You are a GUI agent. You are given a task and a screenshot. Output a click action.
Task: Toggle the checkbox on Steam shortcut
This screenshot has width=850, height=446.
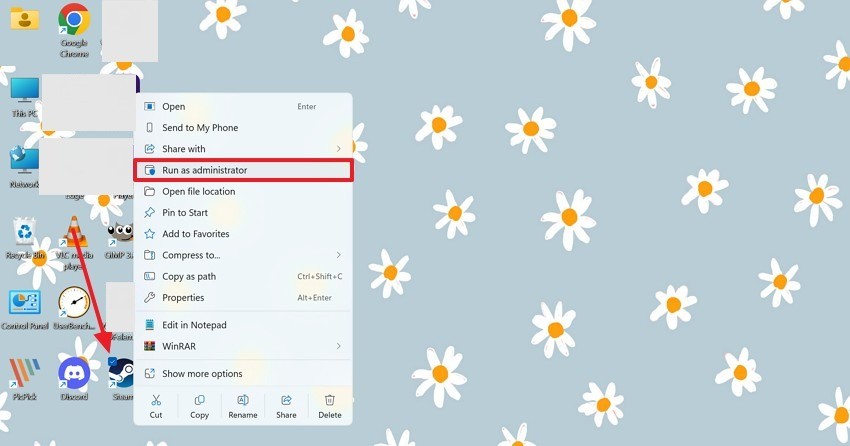coord(112,361)
